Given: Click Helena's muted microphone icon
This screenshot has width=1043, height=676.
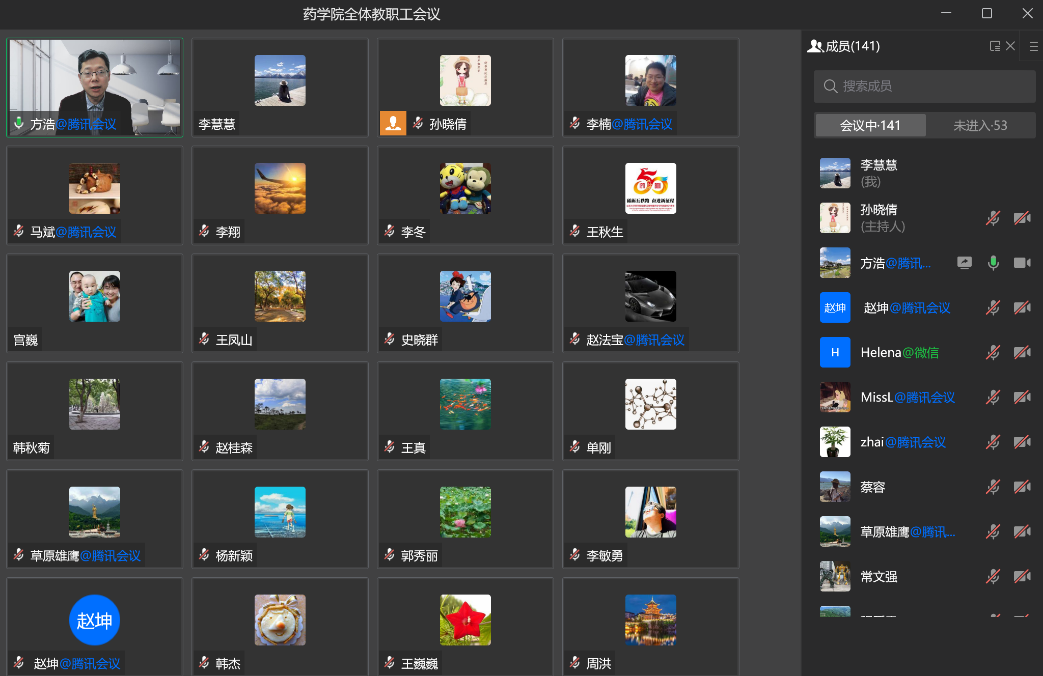Looking at the screenshot, I should (993, 352).
